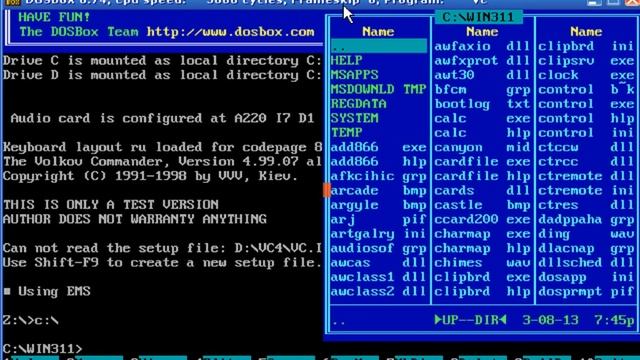Select file arcade bmp
Viewport: 640px width, 360px height.
379,191
